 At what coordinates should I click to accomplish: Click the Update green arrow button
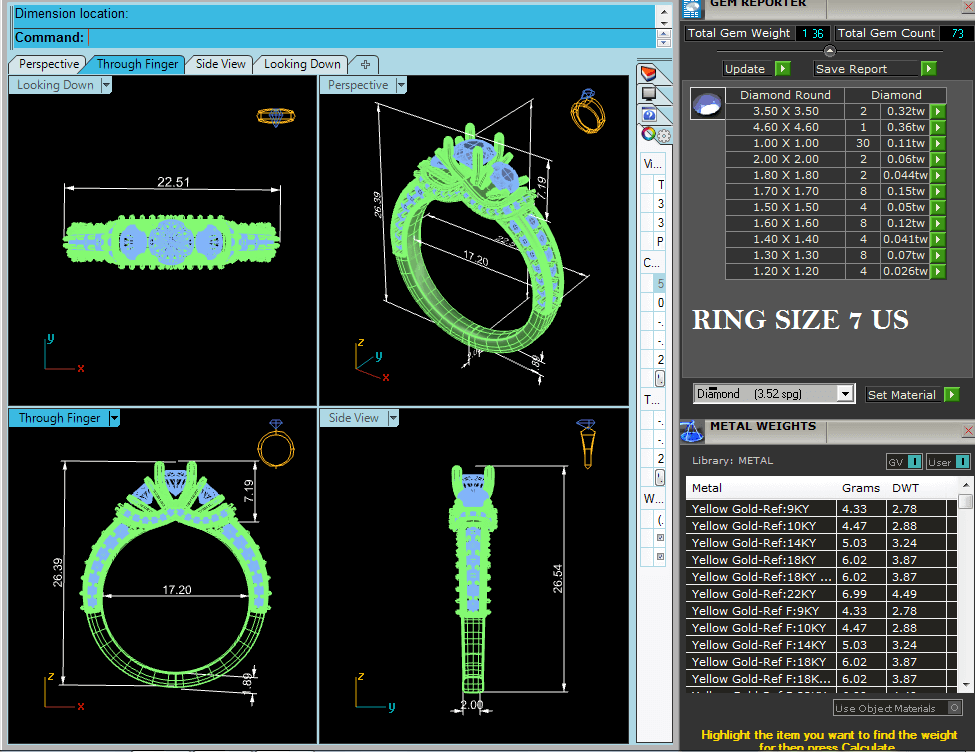[x=782, y=69]
